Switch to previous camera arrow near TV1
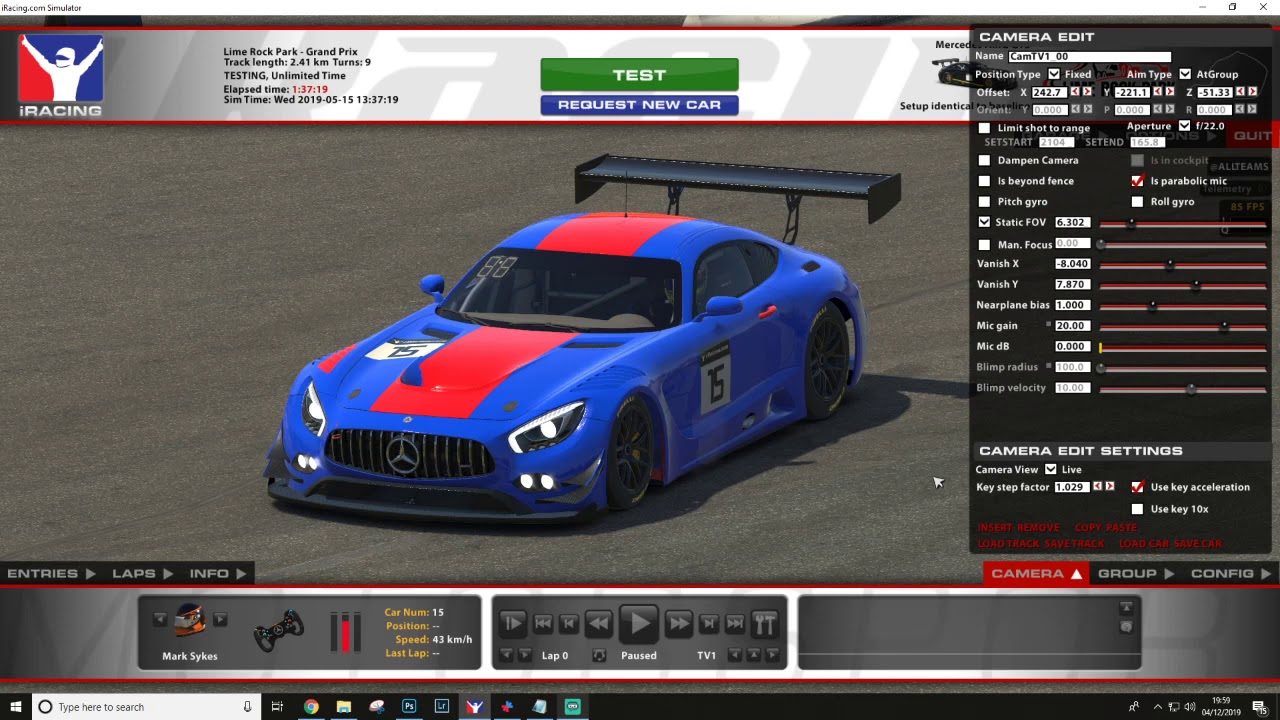The height and width of the screenshot is (720, 1280). (x=735, y=655)
